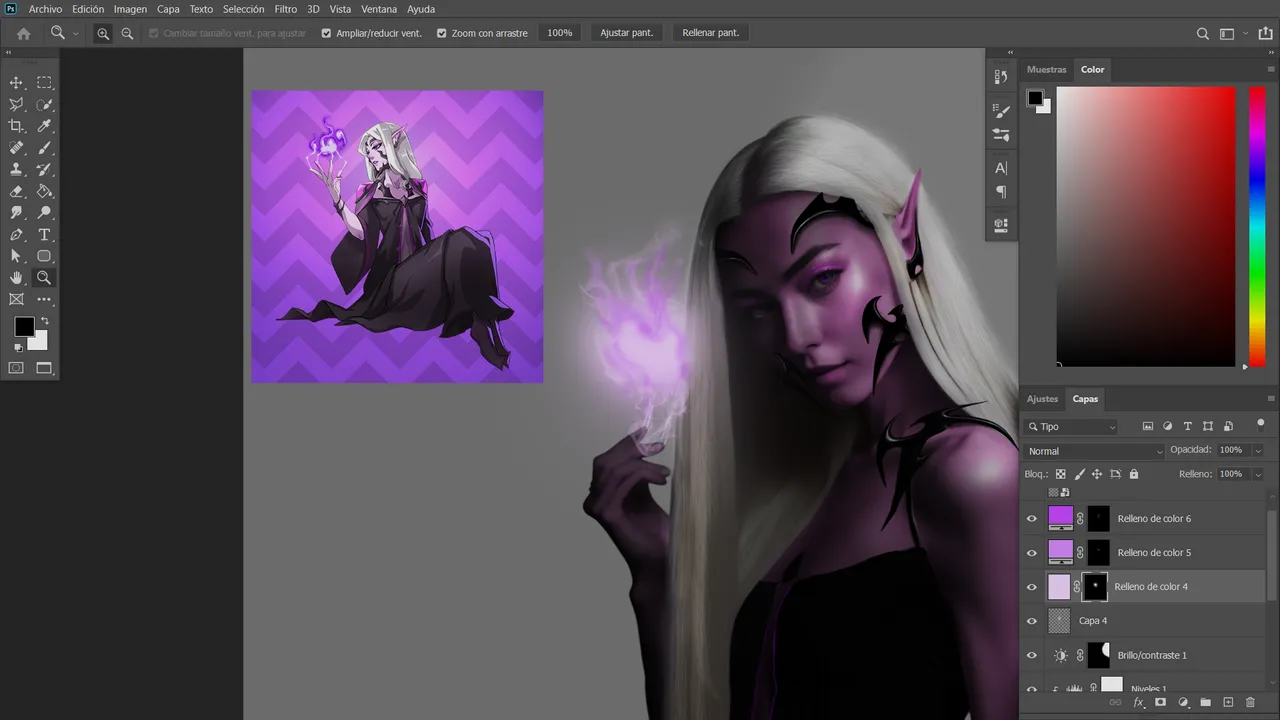Switch to the Muestras tab
The height and width of the screenshot is (720, 1280).
[x=1047, y=70]
